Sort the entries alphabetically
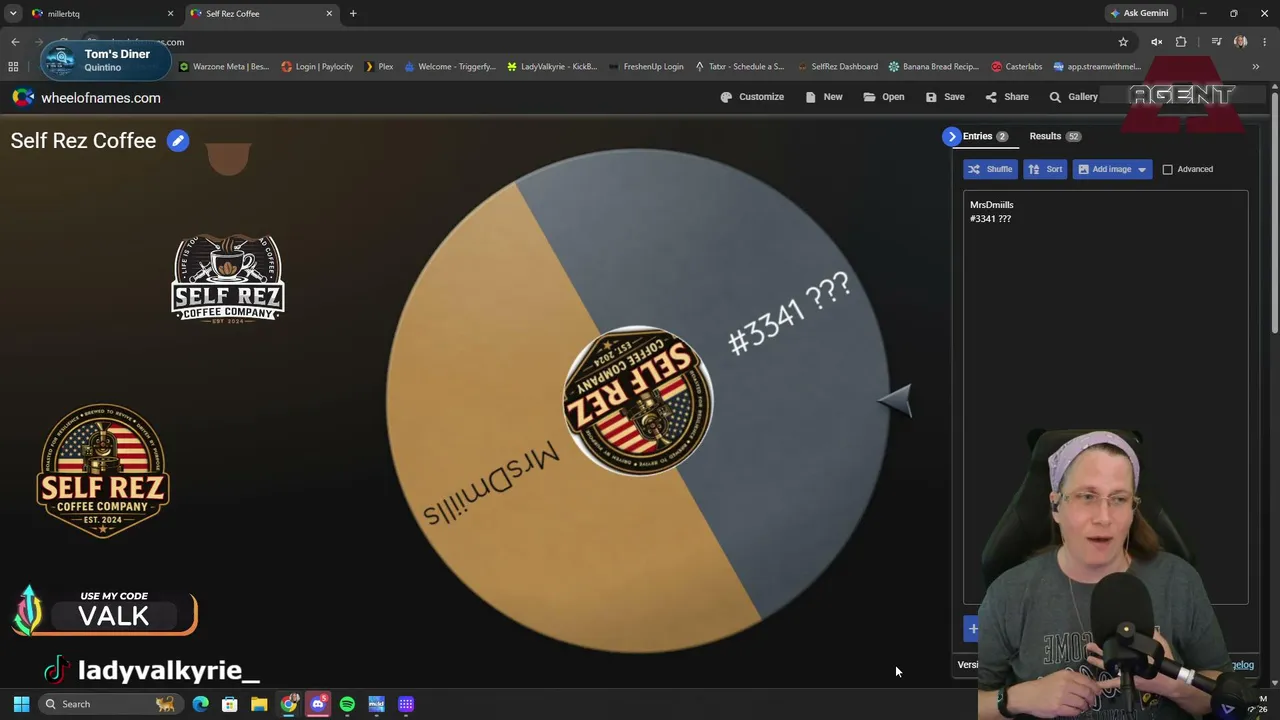Image resolution: width=1280 pixels, height=720 pixels. pos(1045,169)
